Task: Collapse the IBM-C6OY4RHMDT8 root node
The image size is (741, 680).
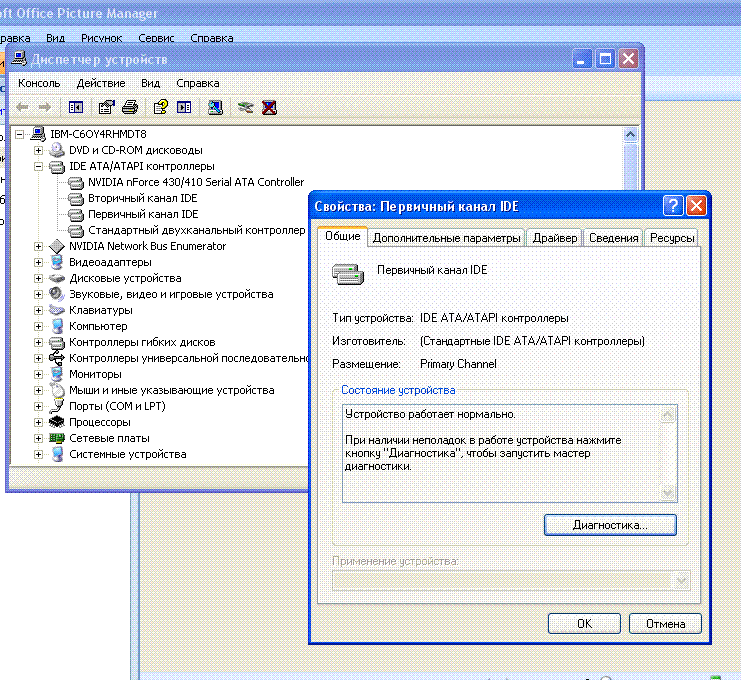Action: (x=19, y=135)
